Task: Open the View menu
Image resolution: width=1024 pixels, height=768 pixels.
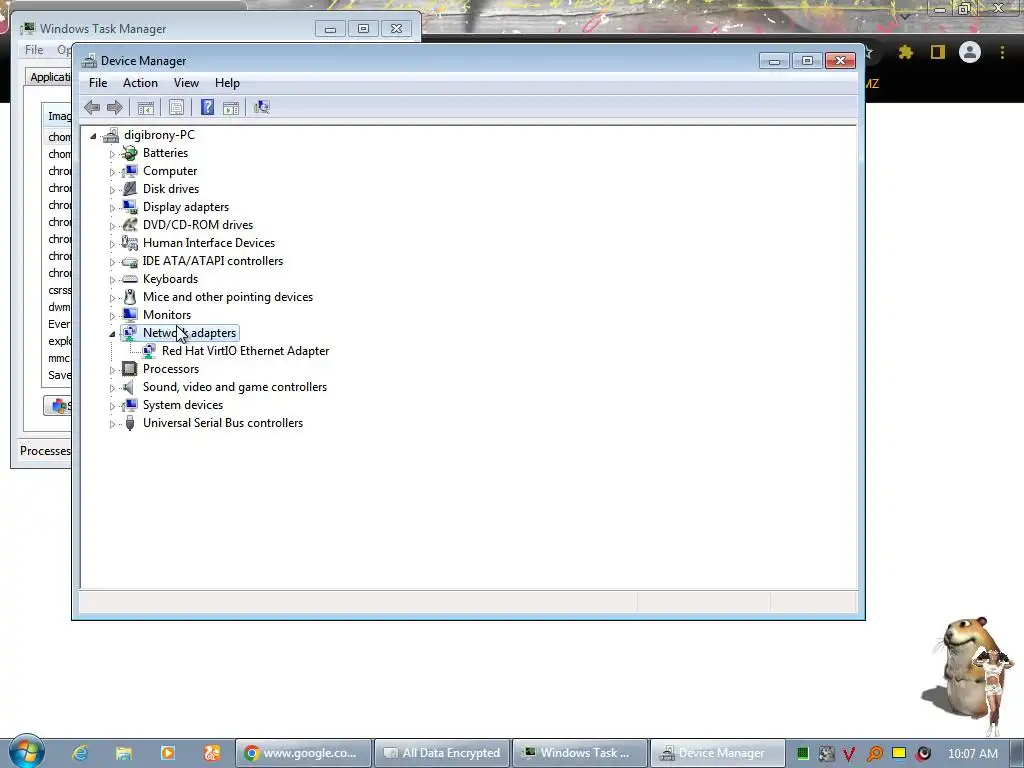Action: 186,83
